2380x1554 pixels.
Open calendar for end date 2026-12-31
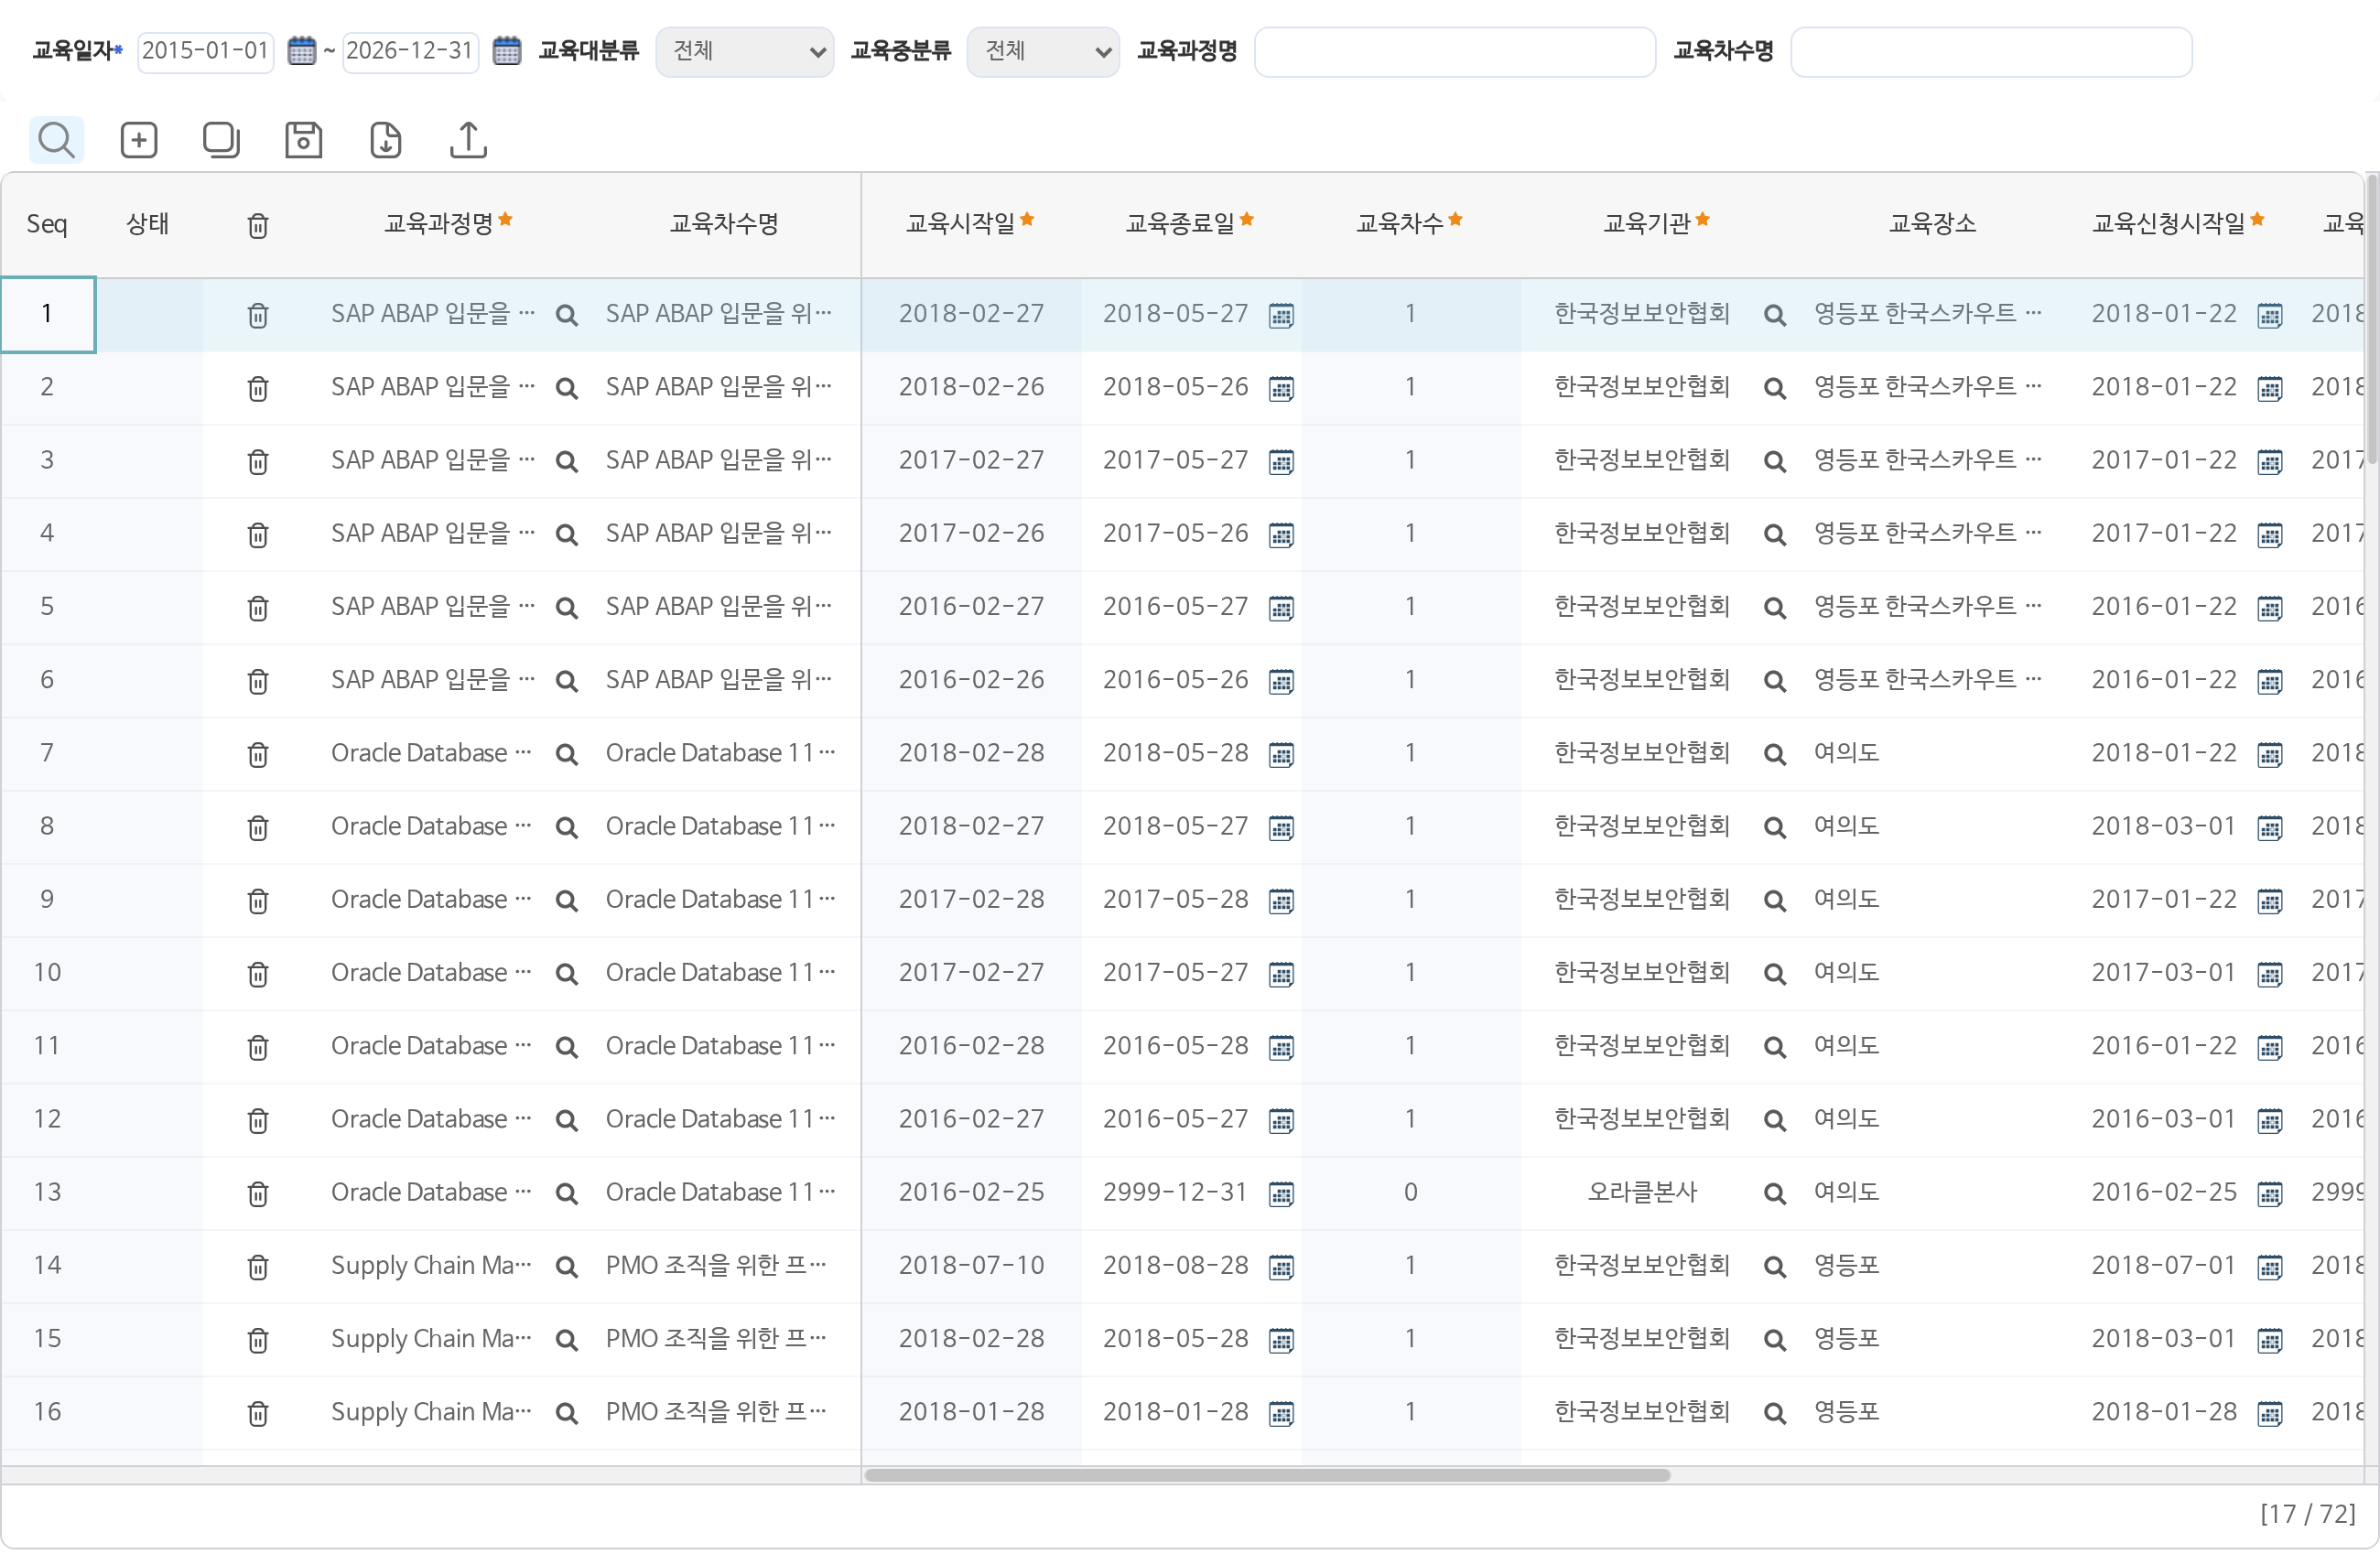pyautogui.click(x=507, y=51)
